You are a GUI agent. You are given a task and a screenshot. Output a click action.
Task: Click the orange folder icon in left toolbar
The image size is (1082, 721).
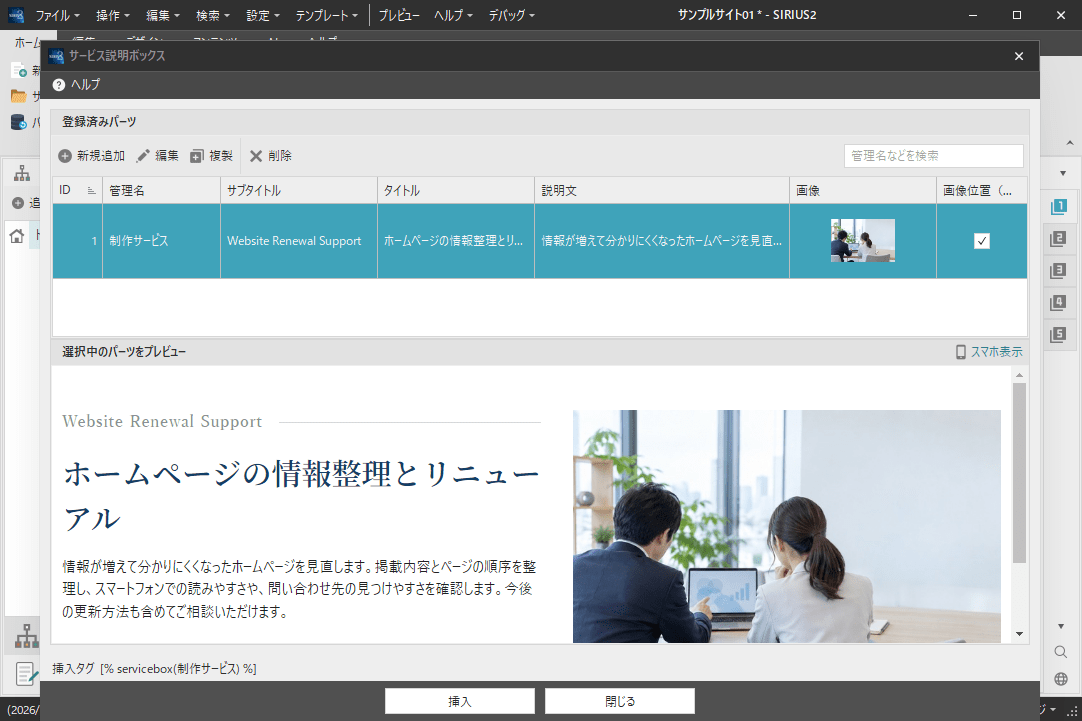19,96
